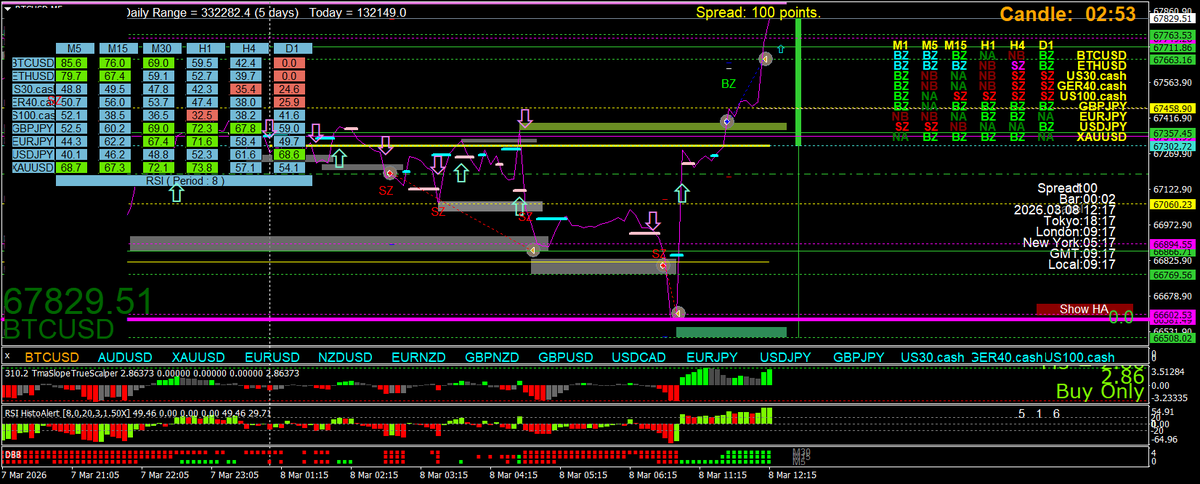Screen dimensions: 1200x484
Task: Open the GBPUSD symbol tab
Action: pos(565,357)
